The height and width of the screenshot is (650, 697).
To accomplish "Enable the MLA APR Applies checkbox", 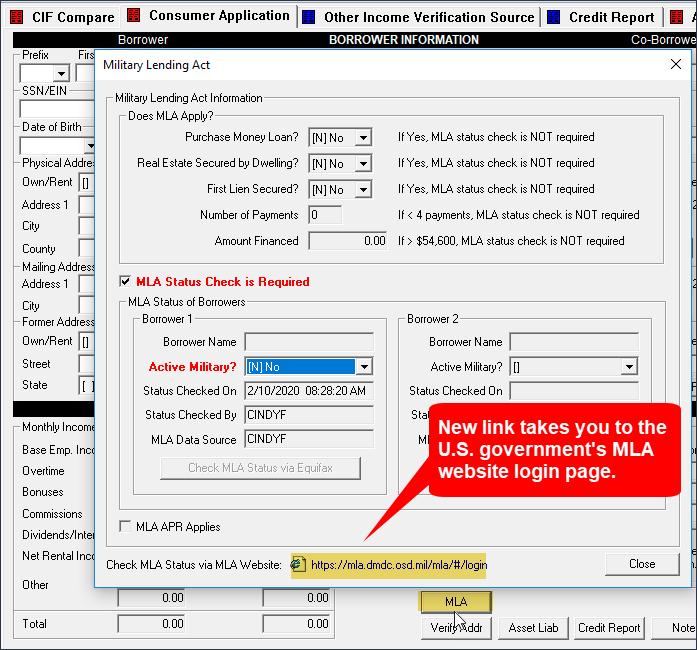I will pos(125,527).
